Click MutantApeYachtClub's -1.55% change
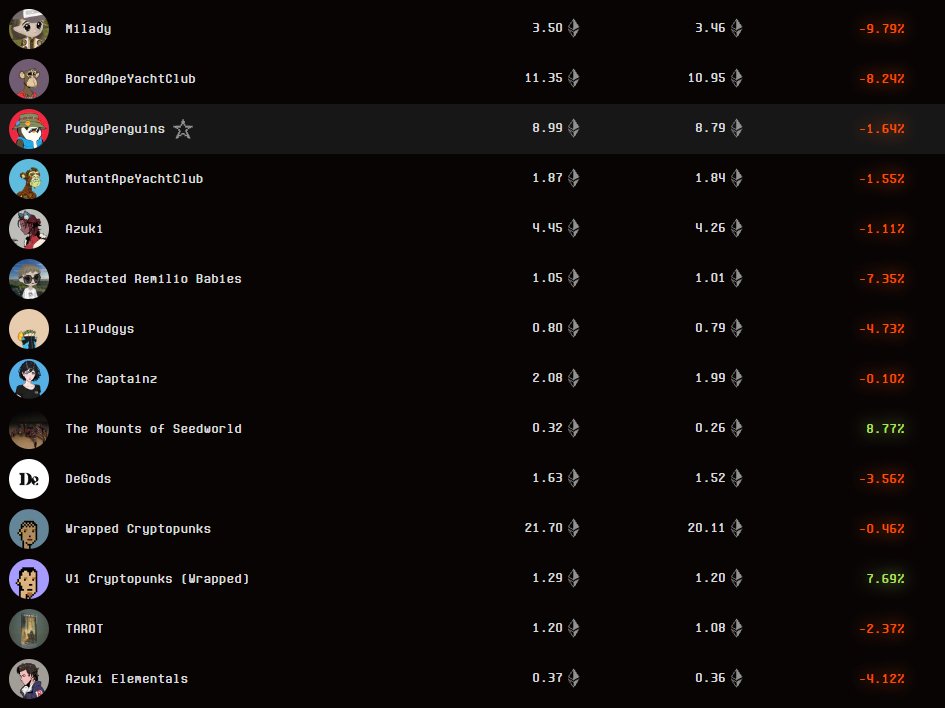The width and height of the screenshot is (945, 708). coord(882,178)
